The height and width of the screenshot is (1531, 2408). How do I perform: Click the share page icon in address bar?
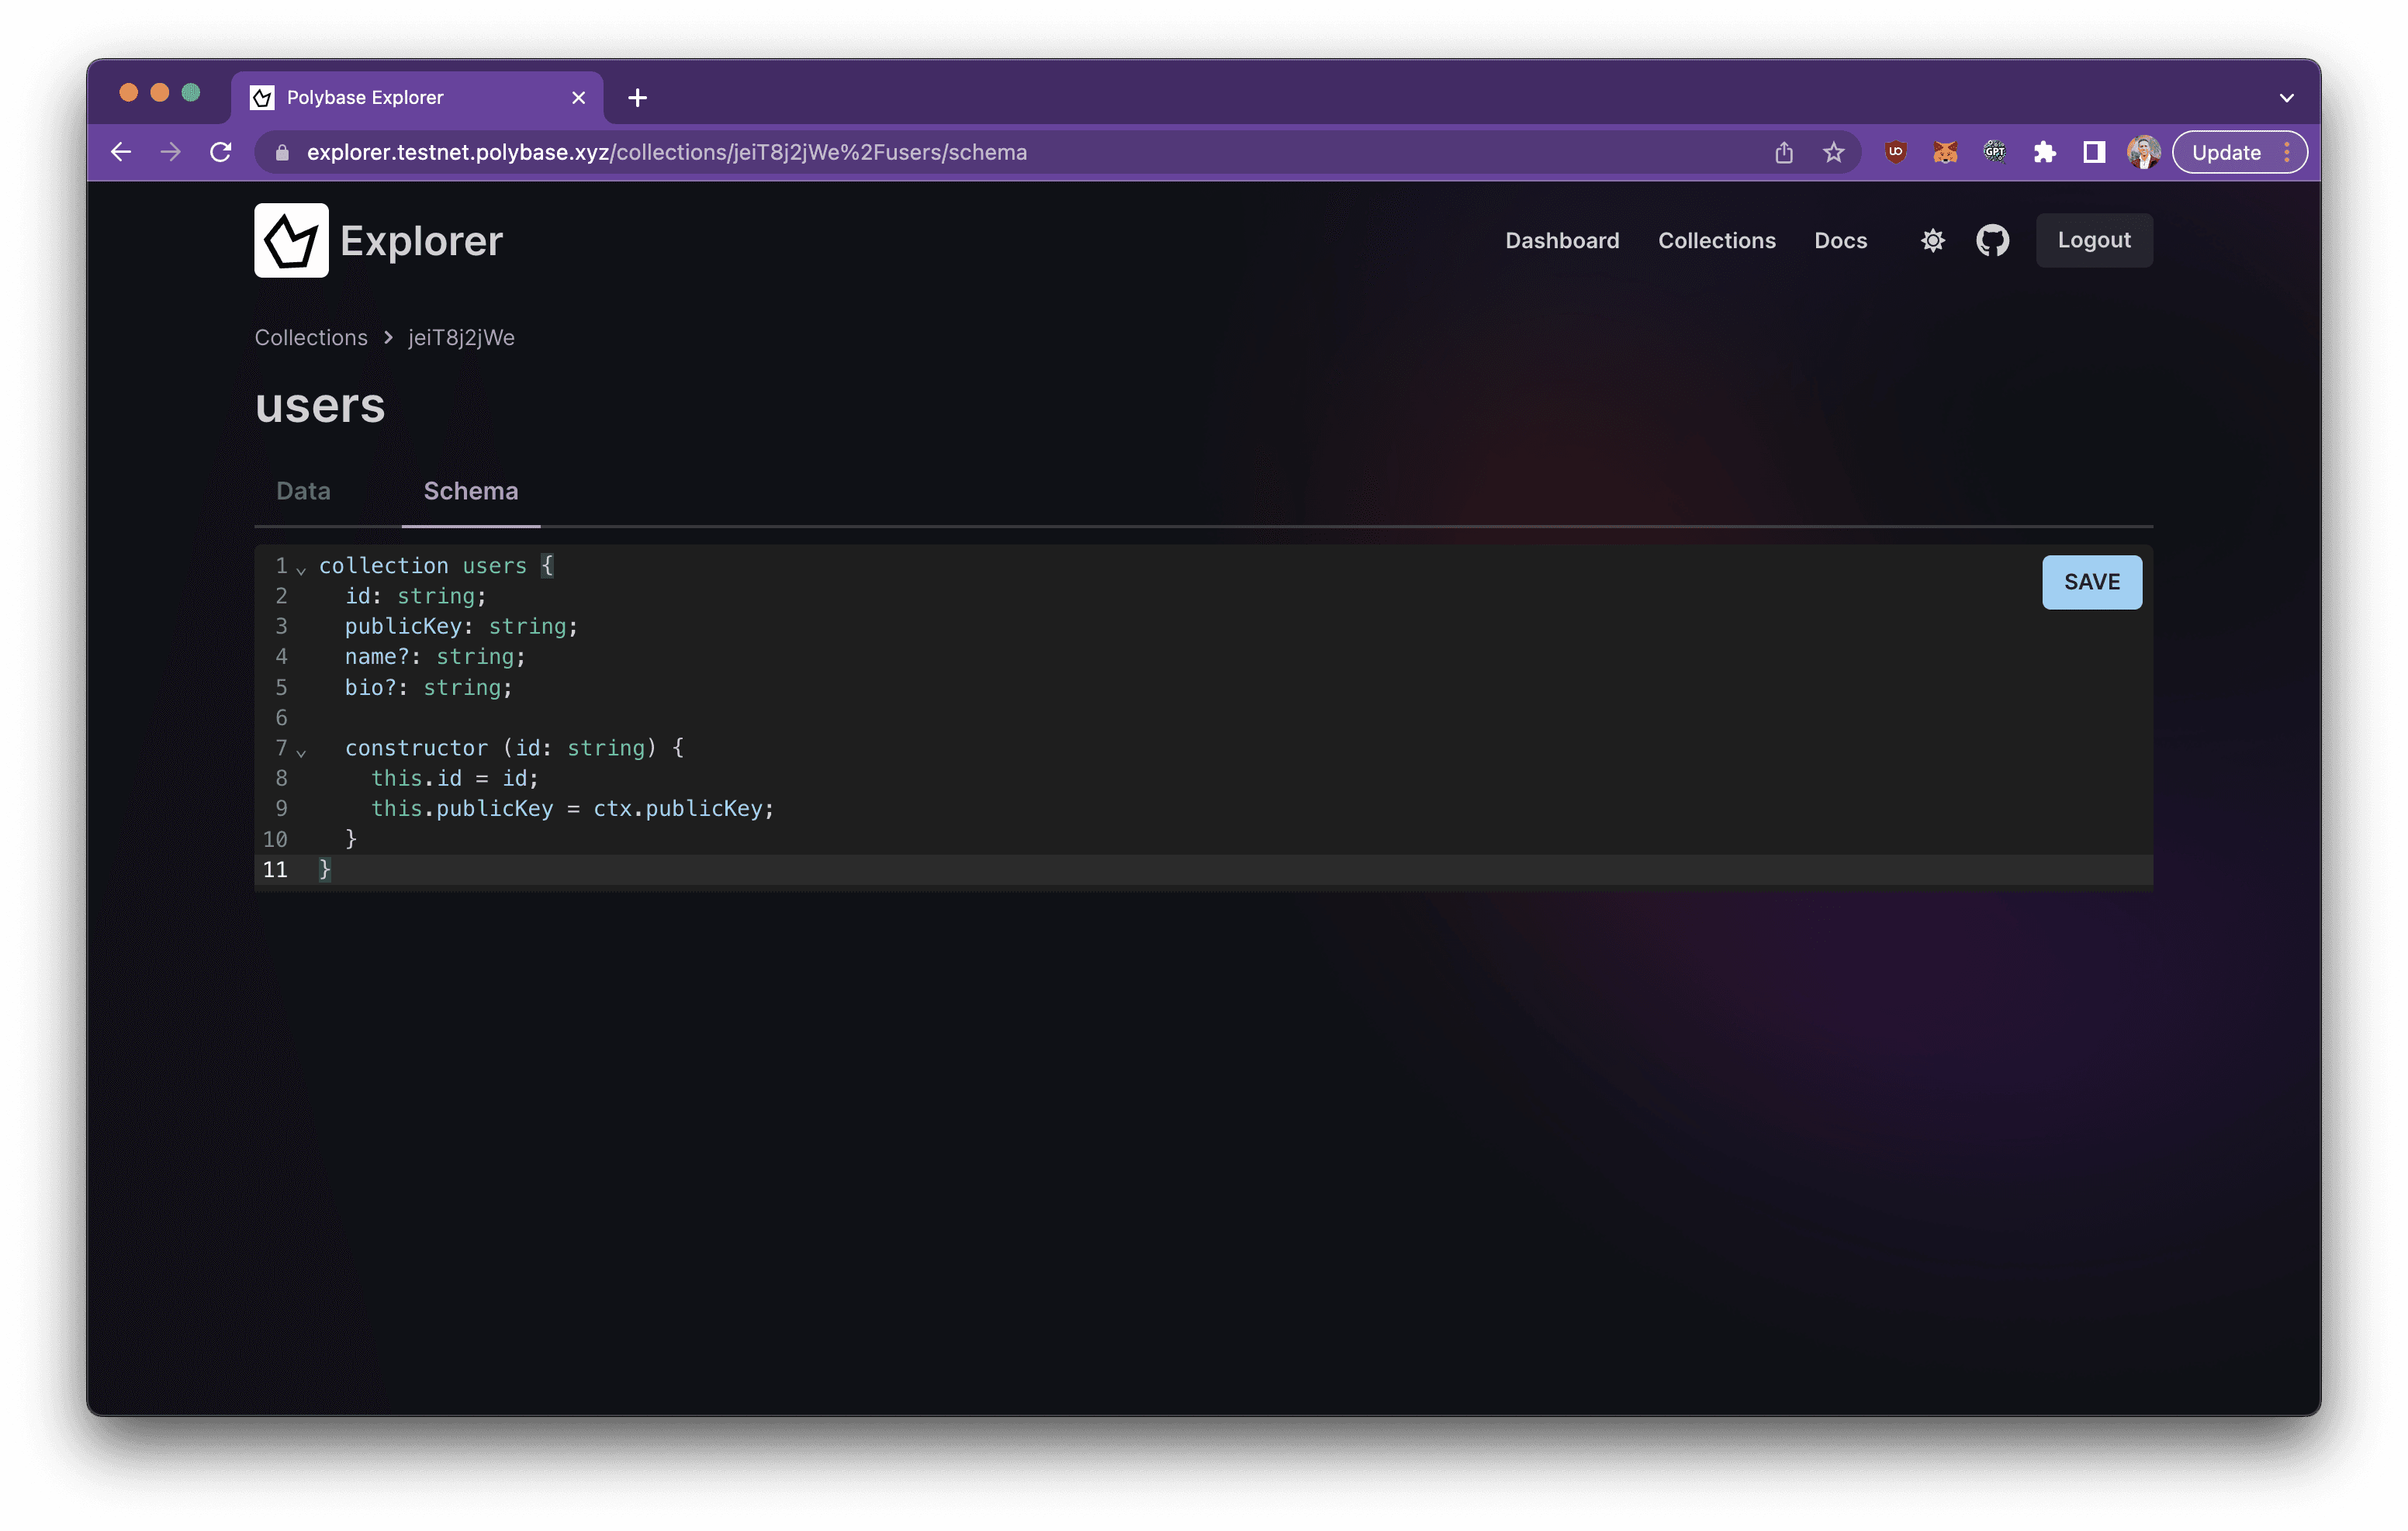pos(1783,152)
